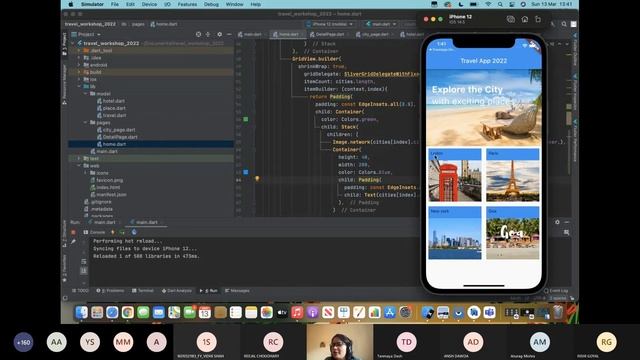Hide the Project panel with the minus icon
The height and width of the screenshot is (360, 640).
(x=229, y=34)
